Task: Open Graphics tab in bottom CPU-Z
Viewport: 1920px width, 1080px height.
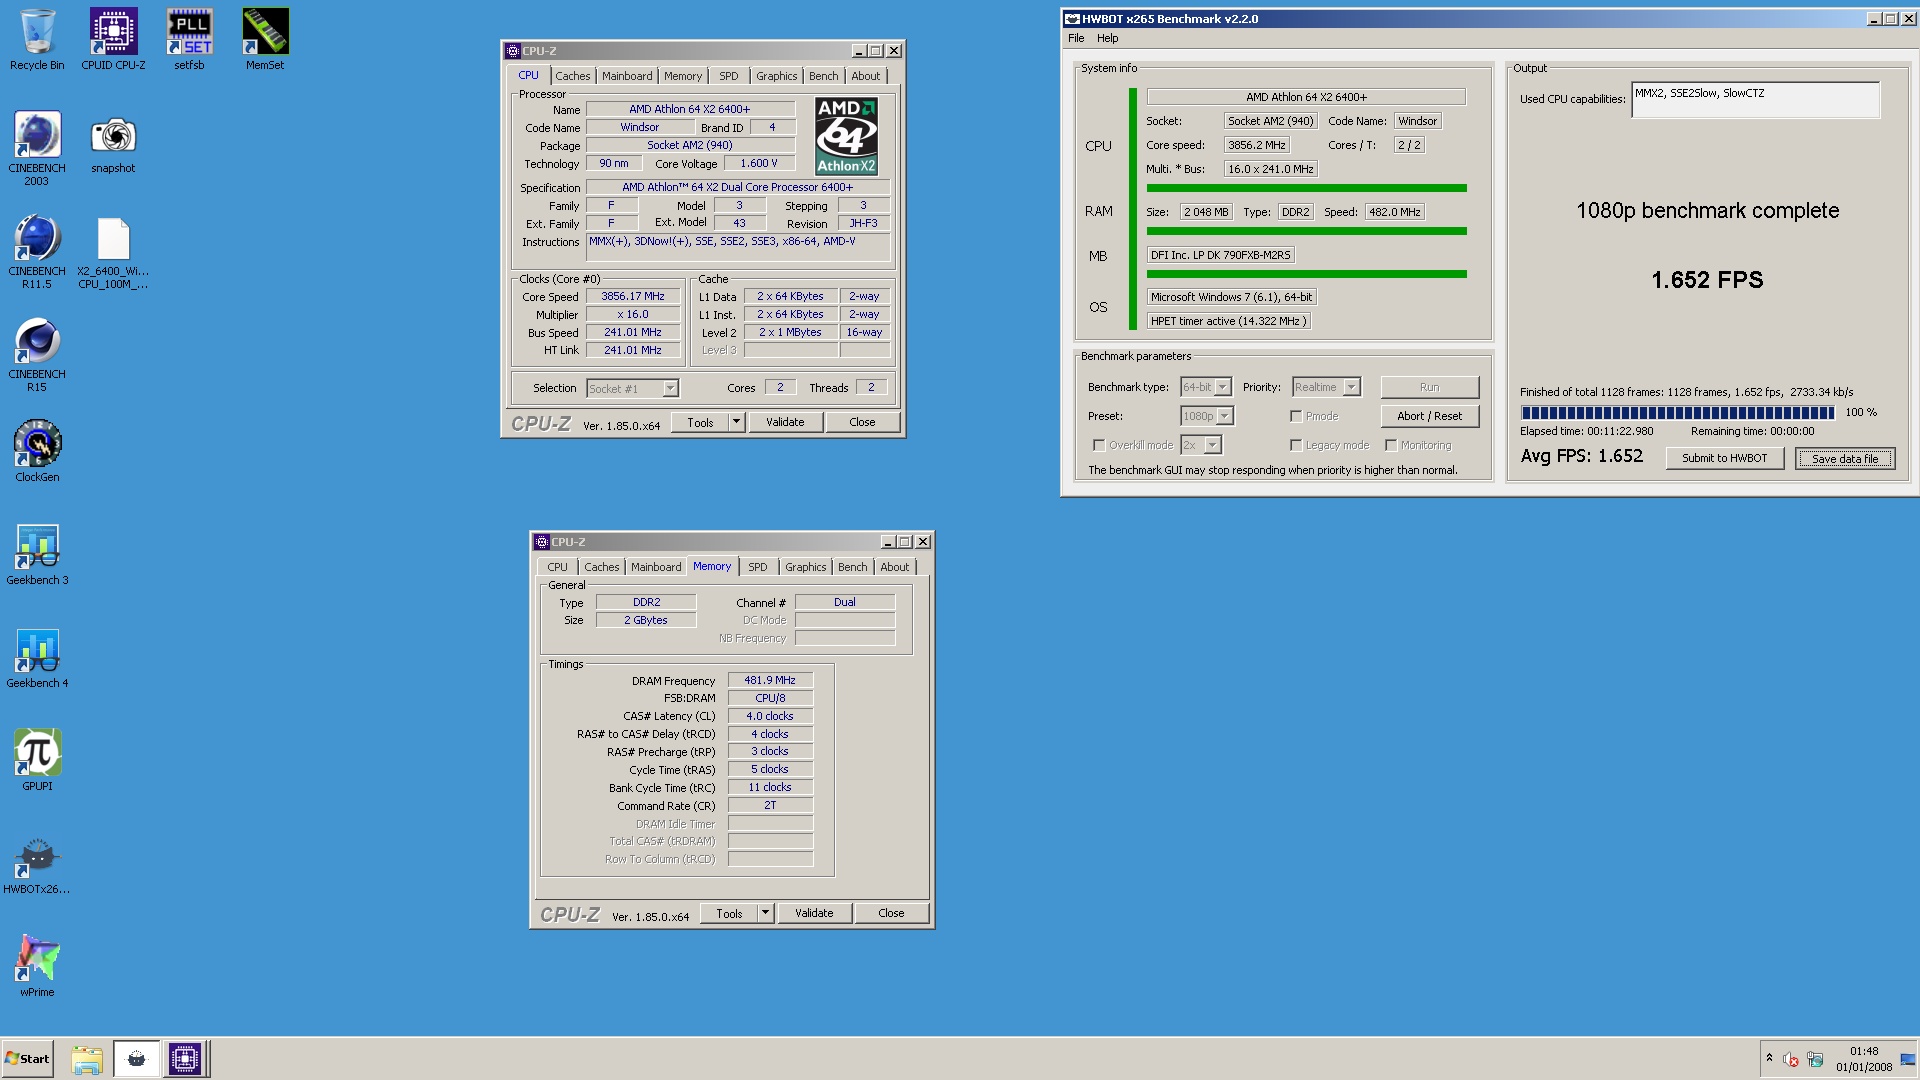Action: tap(806, 567)
